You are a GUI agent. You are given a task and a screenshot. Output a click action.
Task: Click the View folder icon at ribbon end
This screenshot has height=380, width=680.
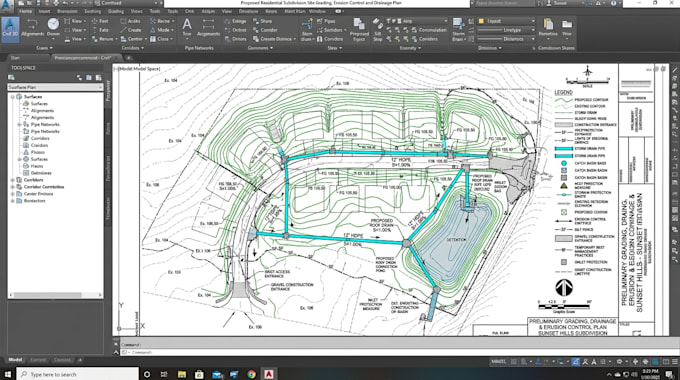coord(567,27)
